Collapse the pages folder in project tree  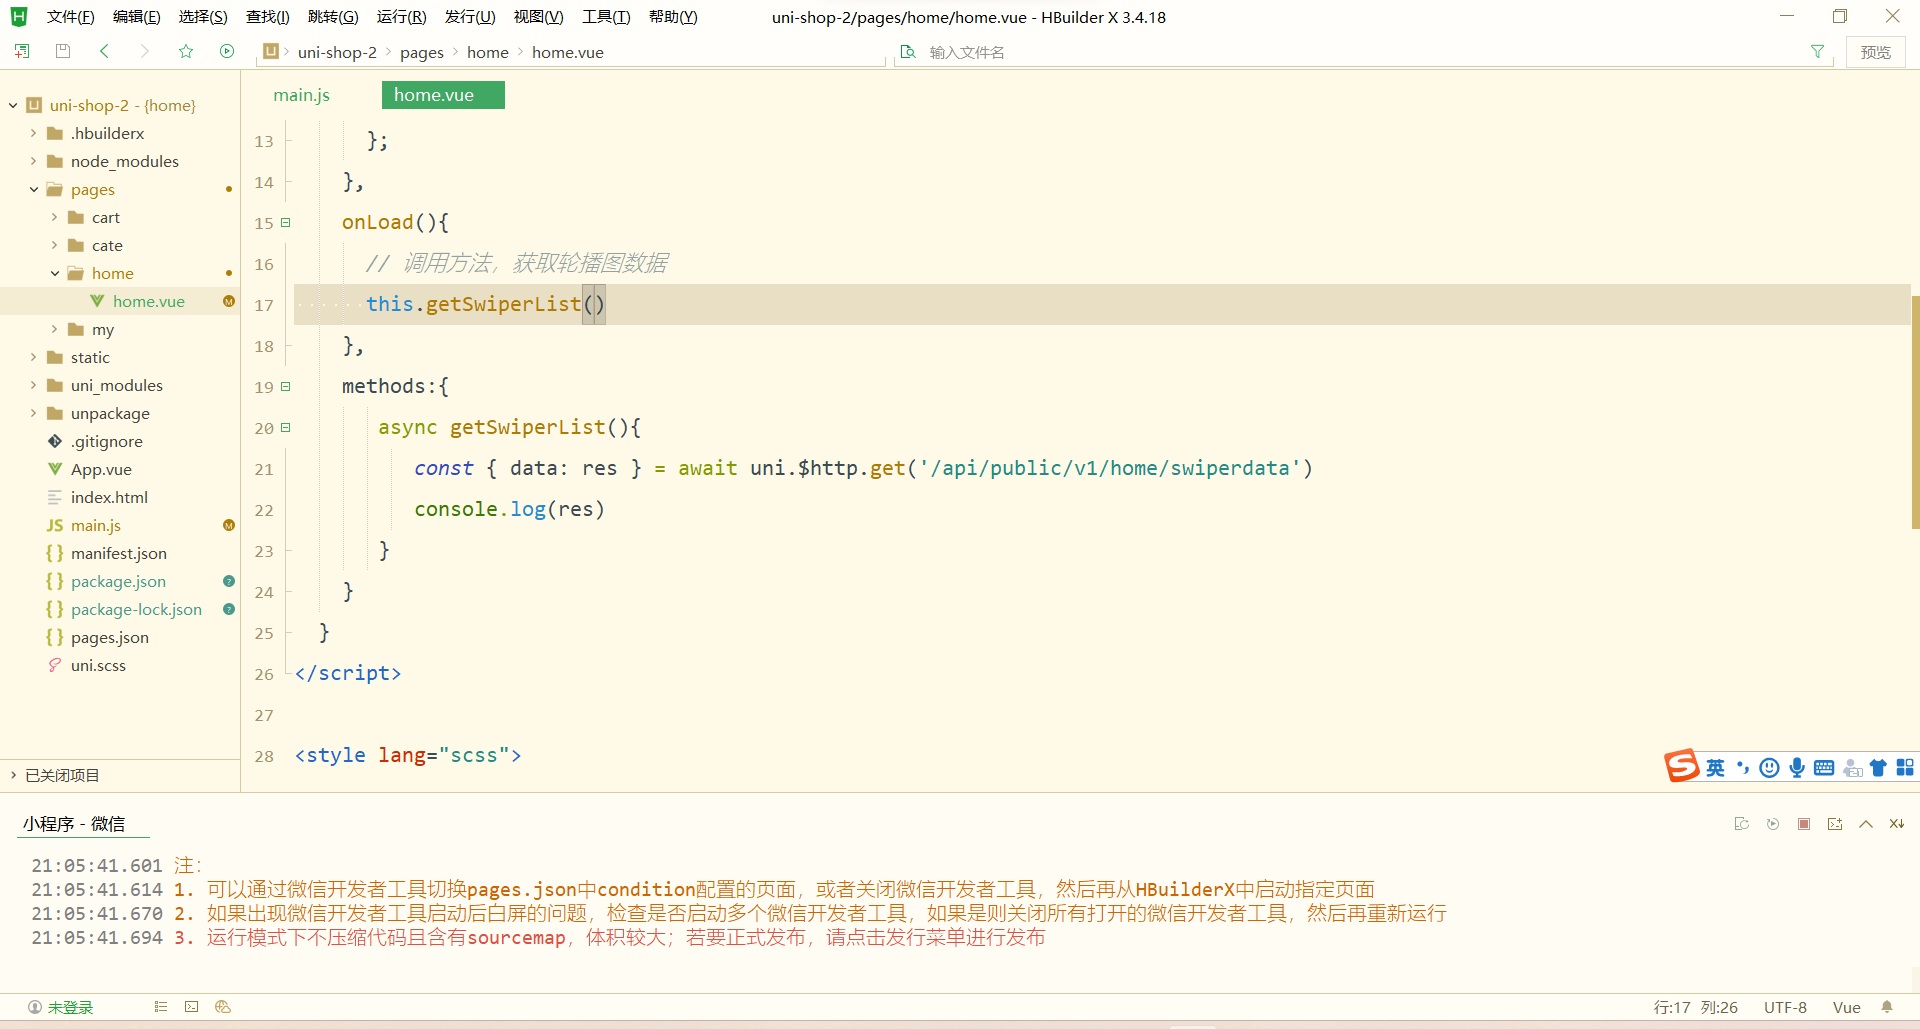(33, 189)
